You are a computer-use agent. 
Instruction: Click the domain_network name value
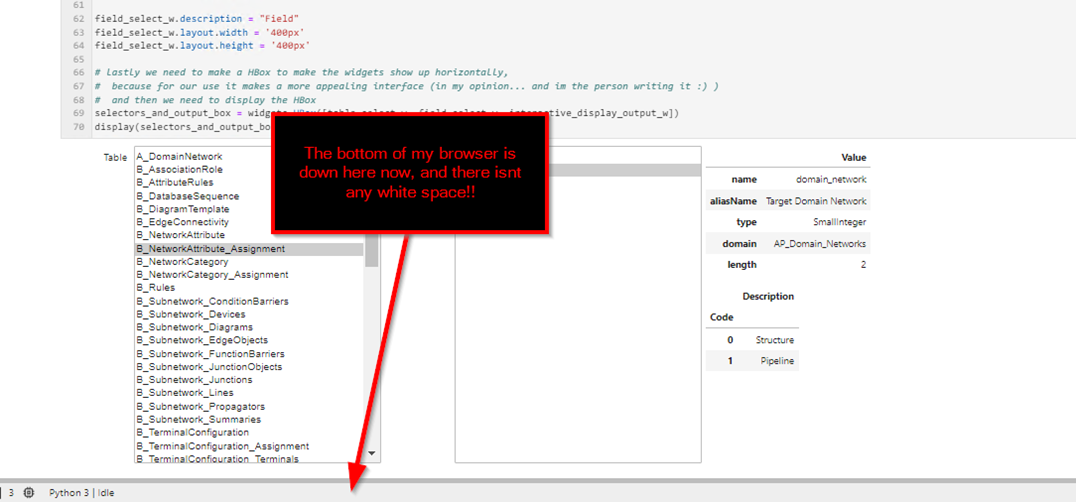(831, 180)
